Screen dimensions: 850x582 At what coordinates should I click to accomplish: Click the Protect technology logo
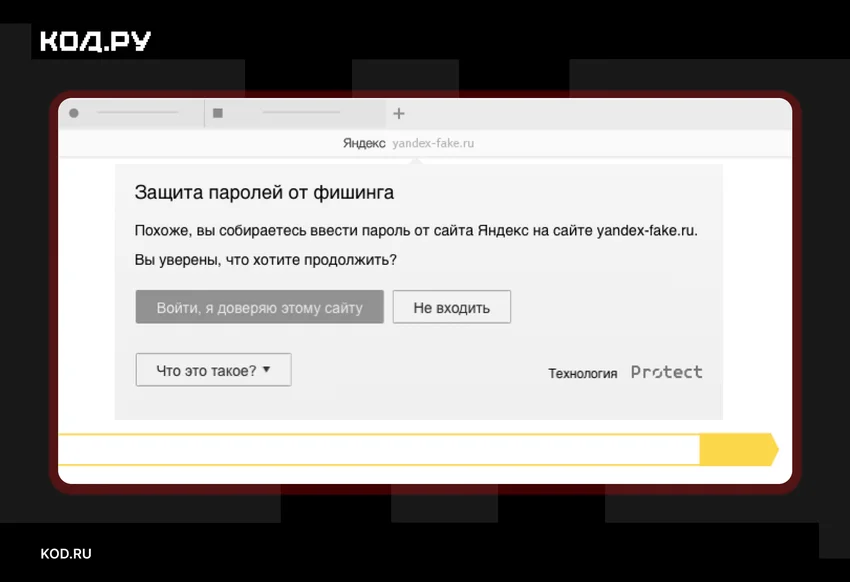(666, 372)
